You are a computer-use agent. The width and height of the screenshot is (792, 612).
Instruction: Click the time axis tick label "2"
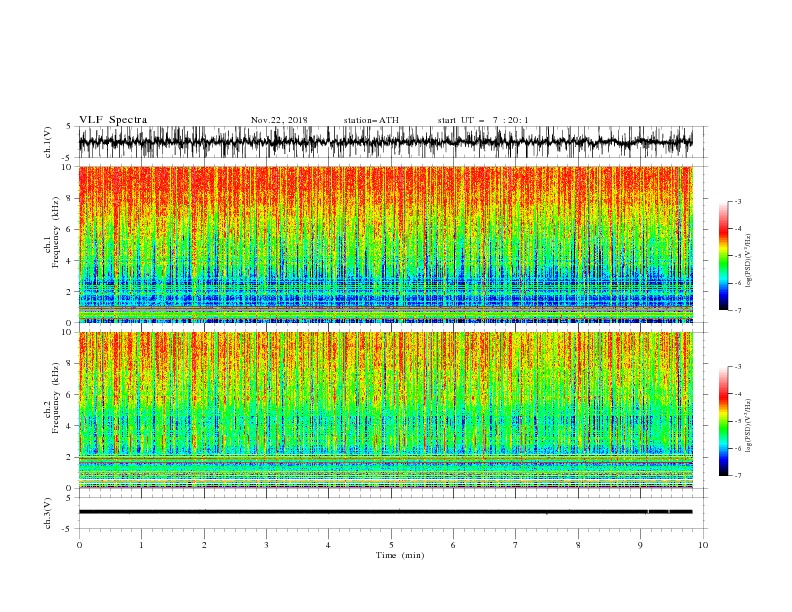pos(204,545)
